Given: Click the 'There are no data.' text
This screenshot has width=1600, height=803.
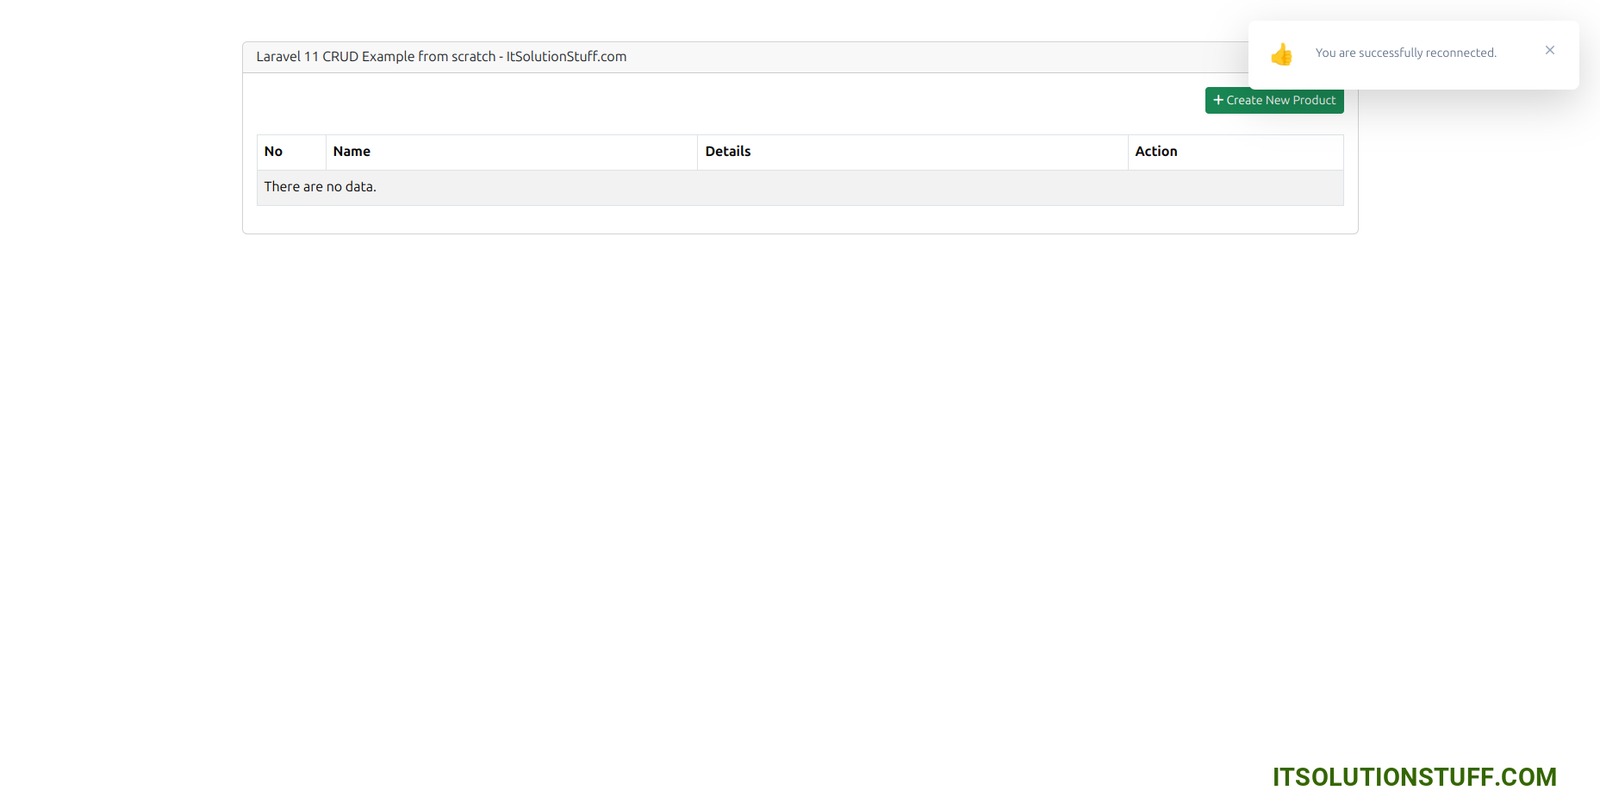Looking at the screenshot, I should pos(320,187).
